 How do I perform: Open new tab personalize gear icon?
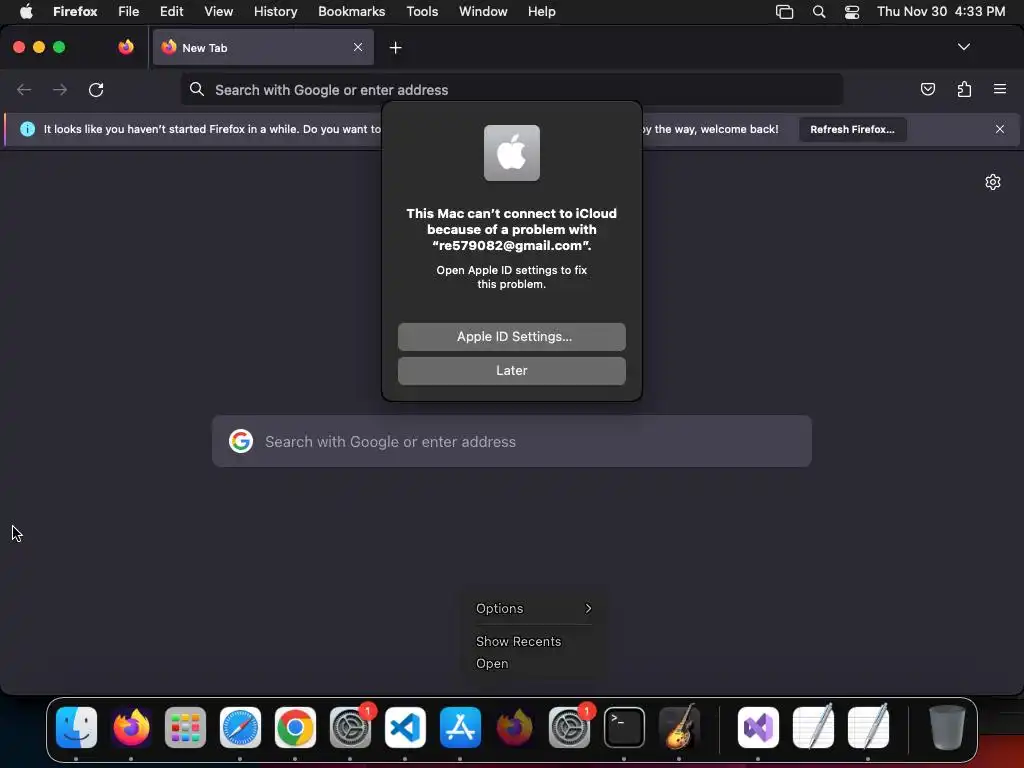[x=993, y=182]
